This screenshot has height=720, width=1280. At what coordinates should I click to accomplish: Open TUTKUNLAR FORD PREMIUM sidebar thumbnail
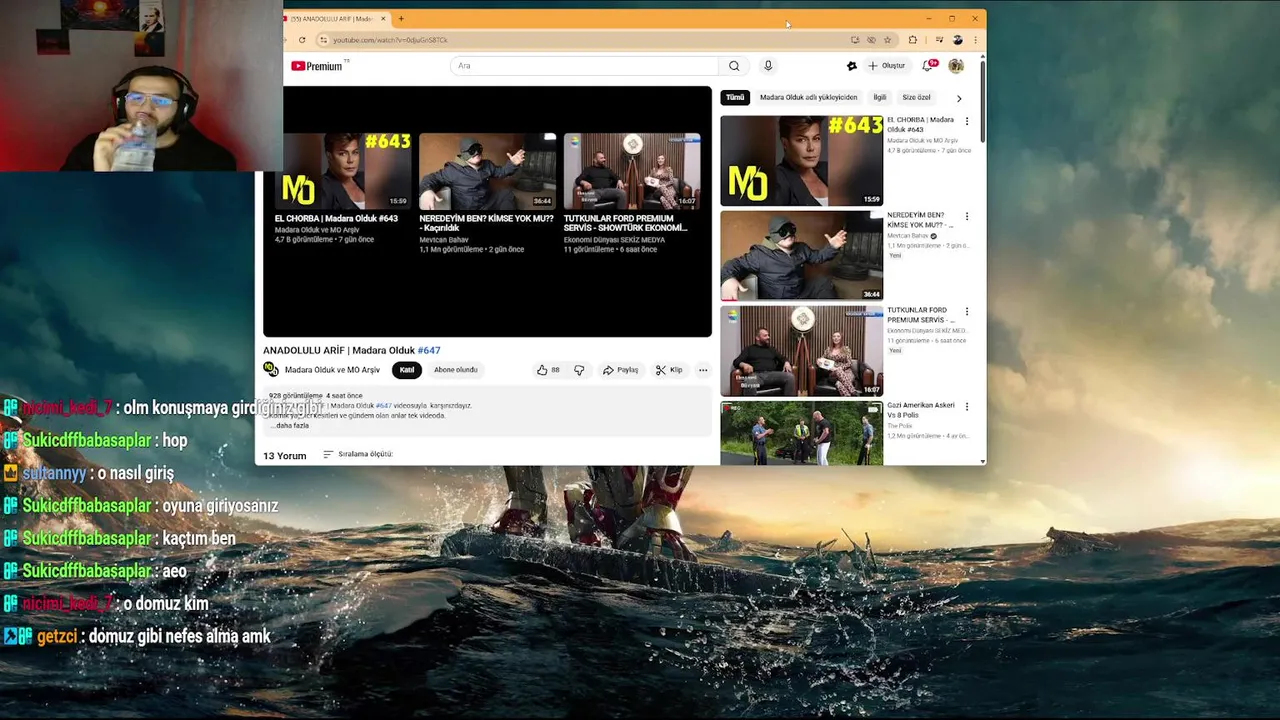point(801,351)
